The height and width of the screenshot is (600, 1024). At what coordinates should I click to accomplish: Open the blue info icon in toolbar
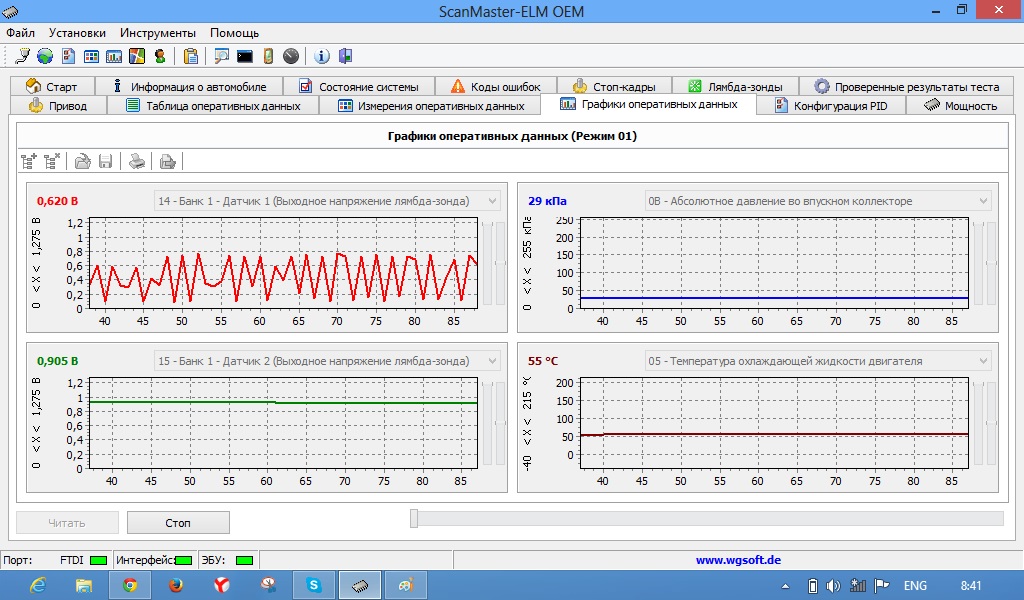pos(322,56)
